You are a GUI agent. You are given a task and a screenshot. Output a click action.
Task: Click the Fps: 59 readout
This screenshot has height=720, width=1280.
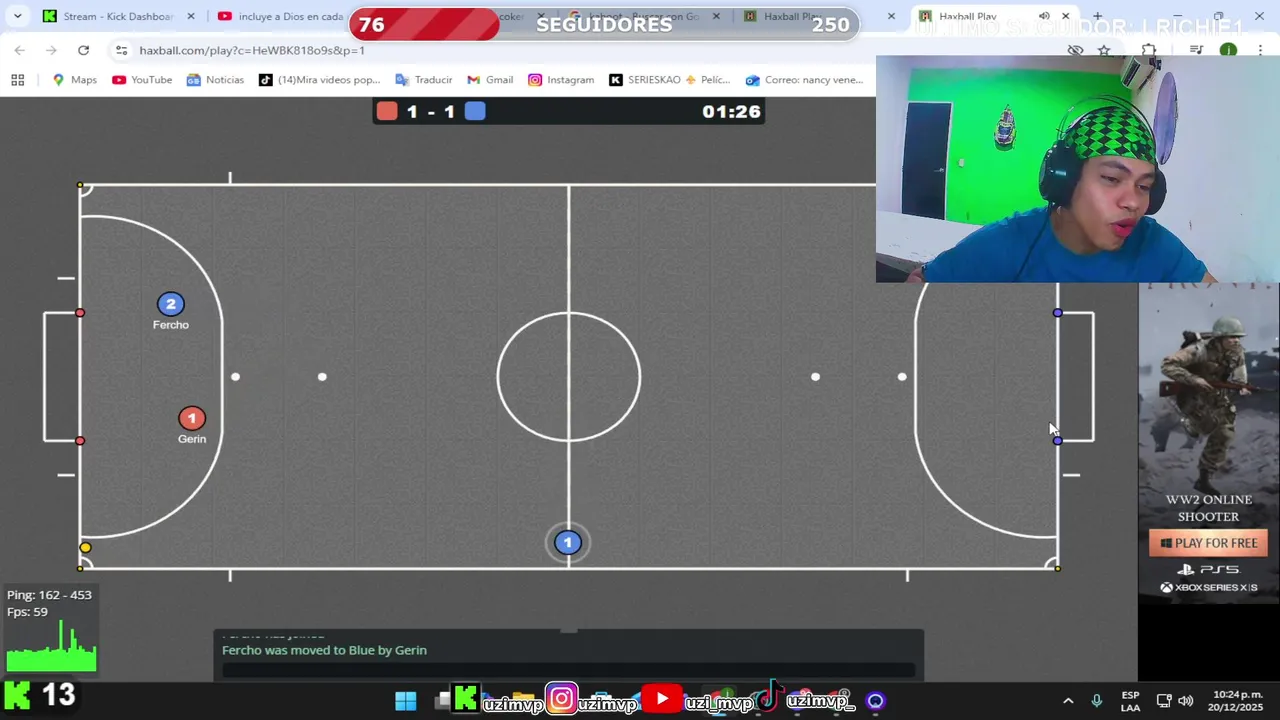tap(27, 612)
